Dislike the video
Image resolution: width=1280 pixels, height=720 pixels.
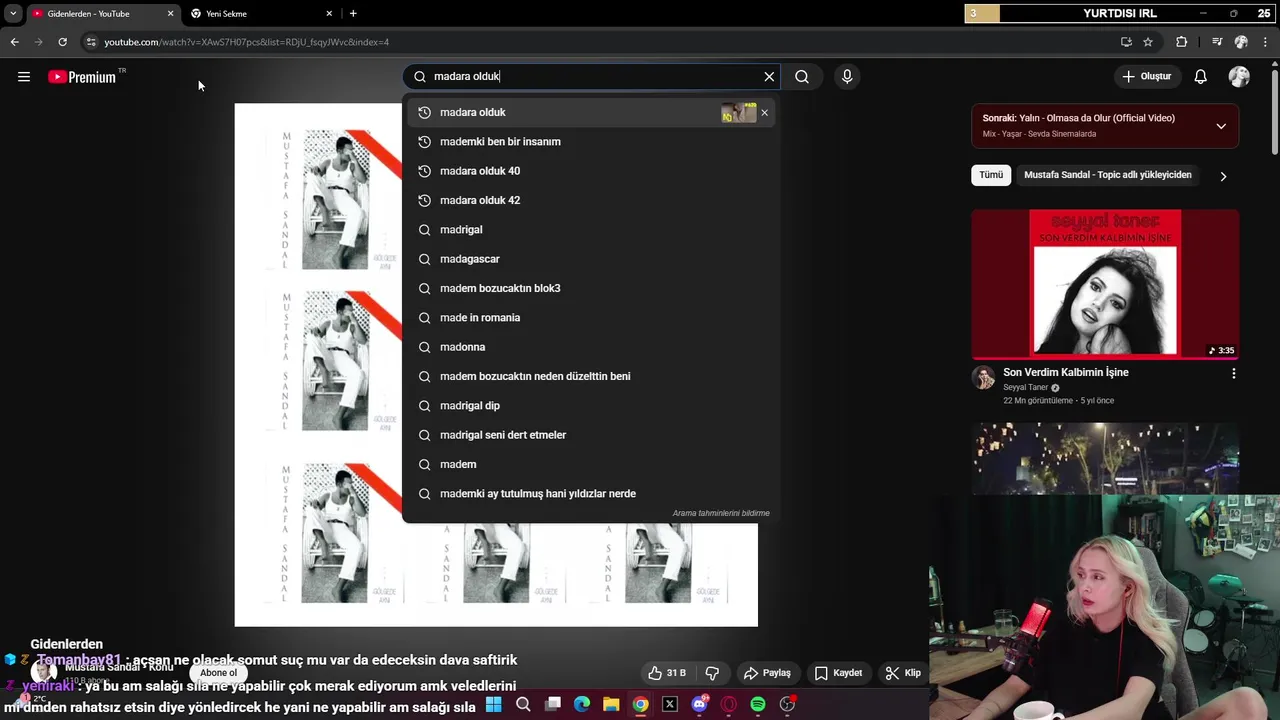pyautogui.click(x=713, y=673)
